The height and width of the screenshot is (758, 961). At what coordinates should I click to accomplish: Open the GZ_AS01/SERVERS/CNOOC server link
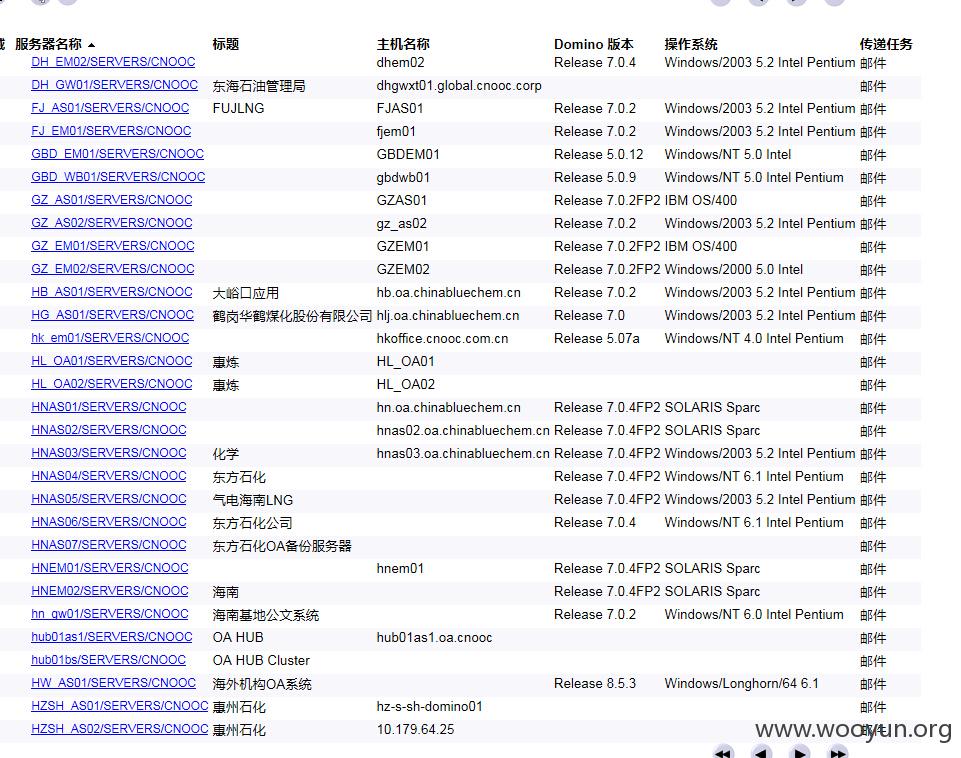click(112, 200)
